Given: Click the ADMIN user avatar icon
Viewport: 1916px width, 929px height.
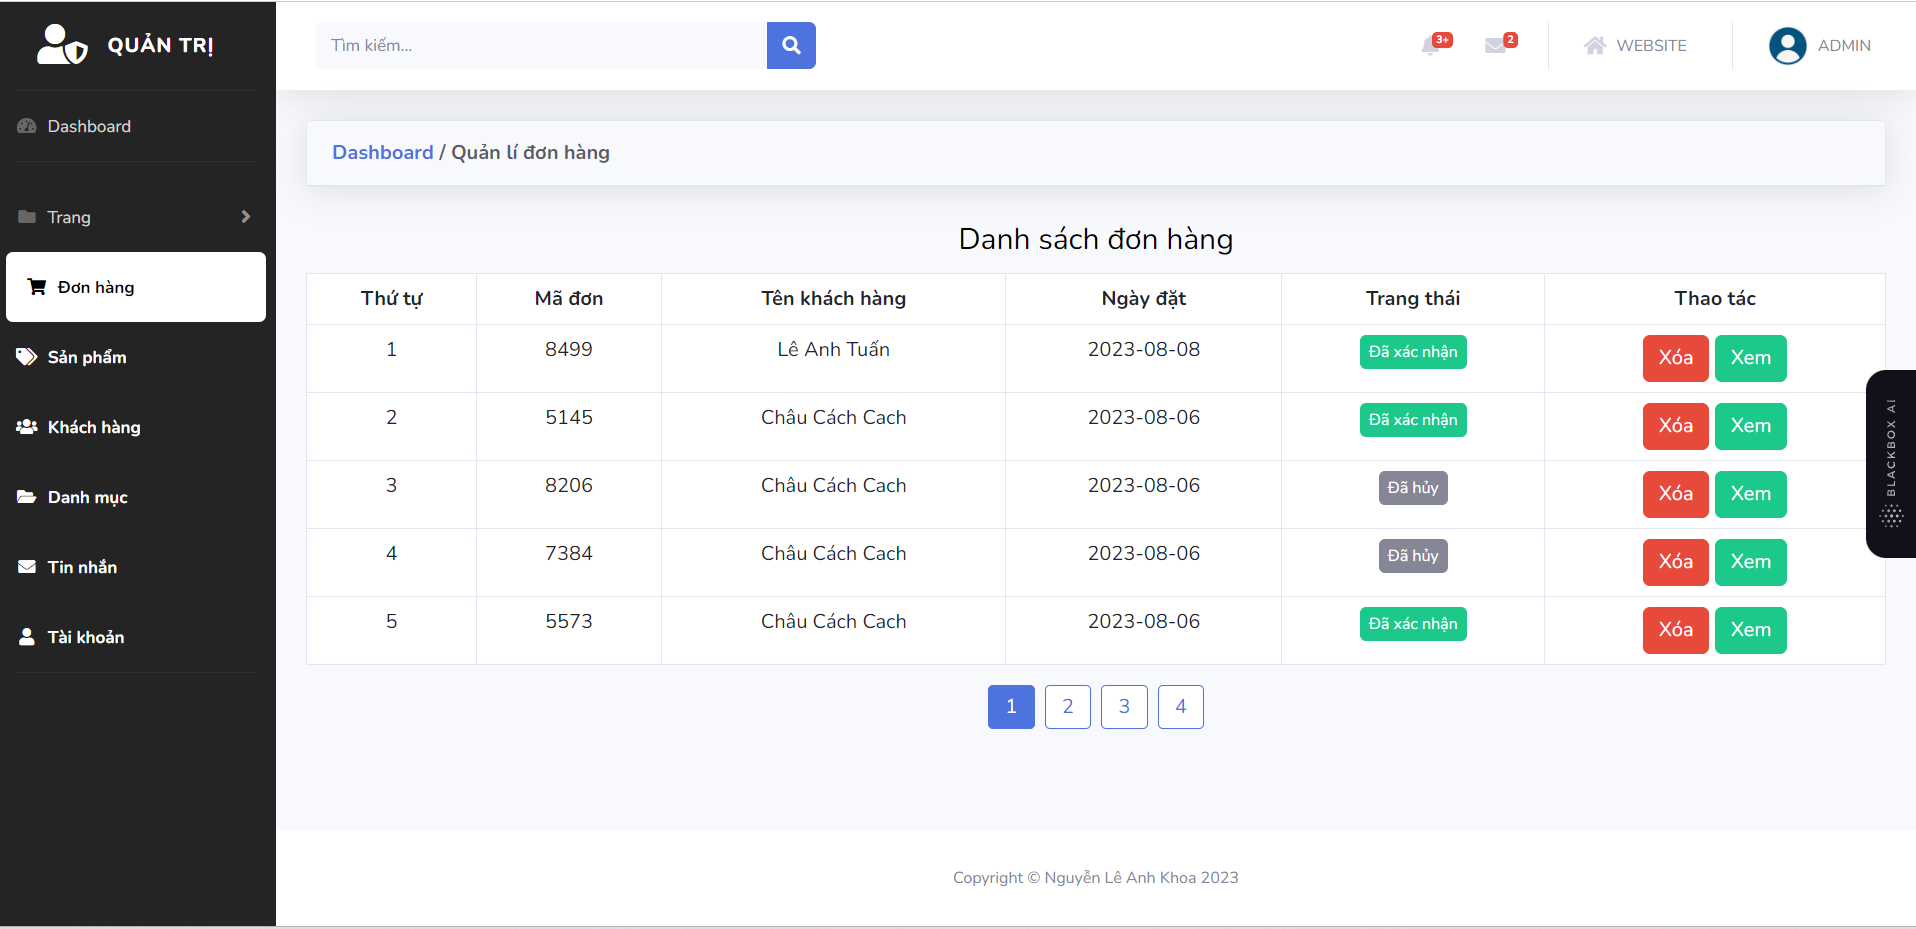Looking at the screenshot, I should pos(1788,46).
